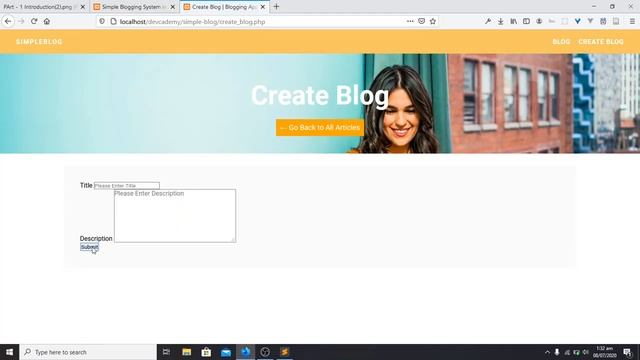The image size is (640, 360).
Task: Open Sublime Text from the taskbar
Action: (284, 352)
